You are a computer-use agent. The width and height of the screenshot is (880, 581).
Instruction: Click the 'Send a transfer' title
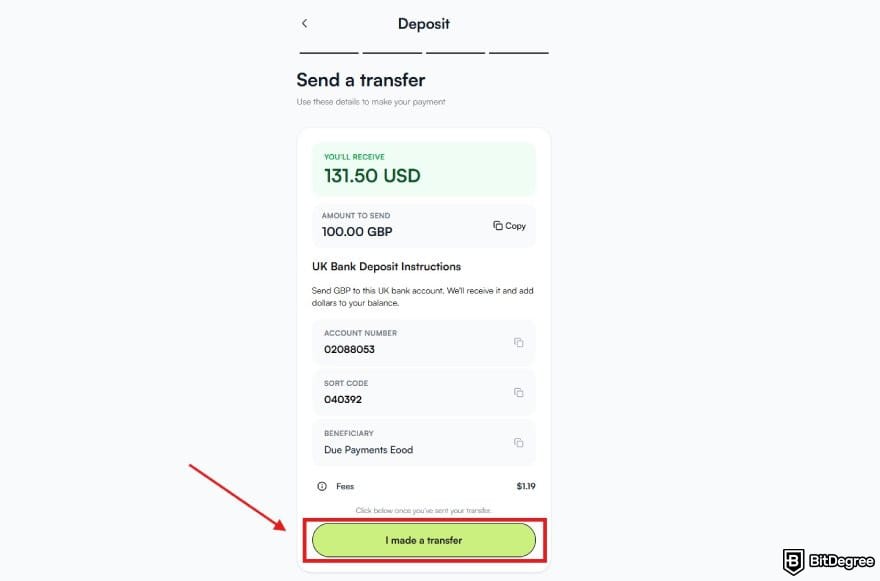coord(360,80)
